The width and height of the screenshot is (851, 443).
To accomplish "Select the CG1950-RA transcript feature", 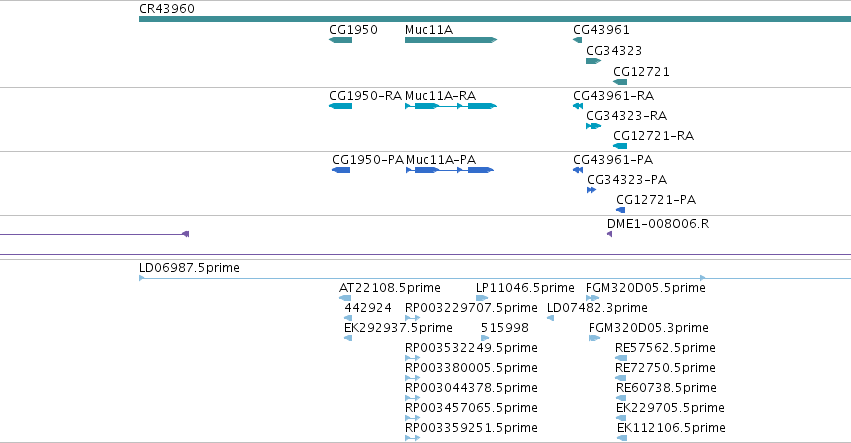I will pyautogui.click(x=340, y=106).
